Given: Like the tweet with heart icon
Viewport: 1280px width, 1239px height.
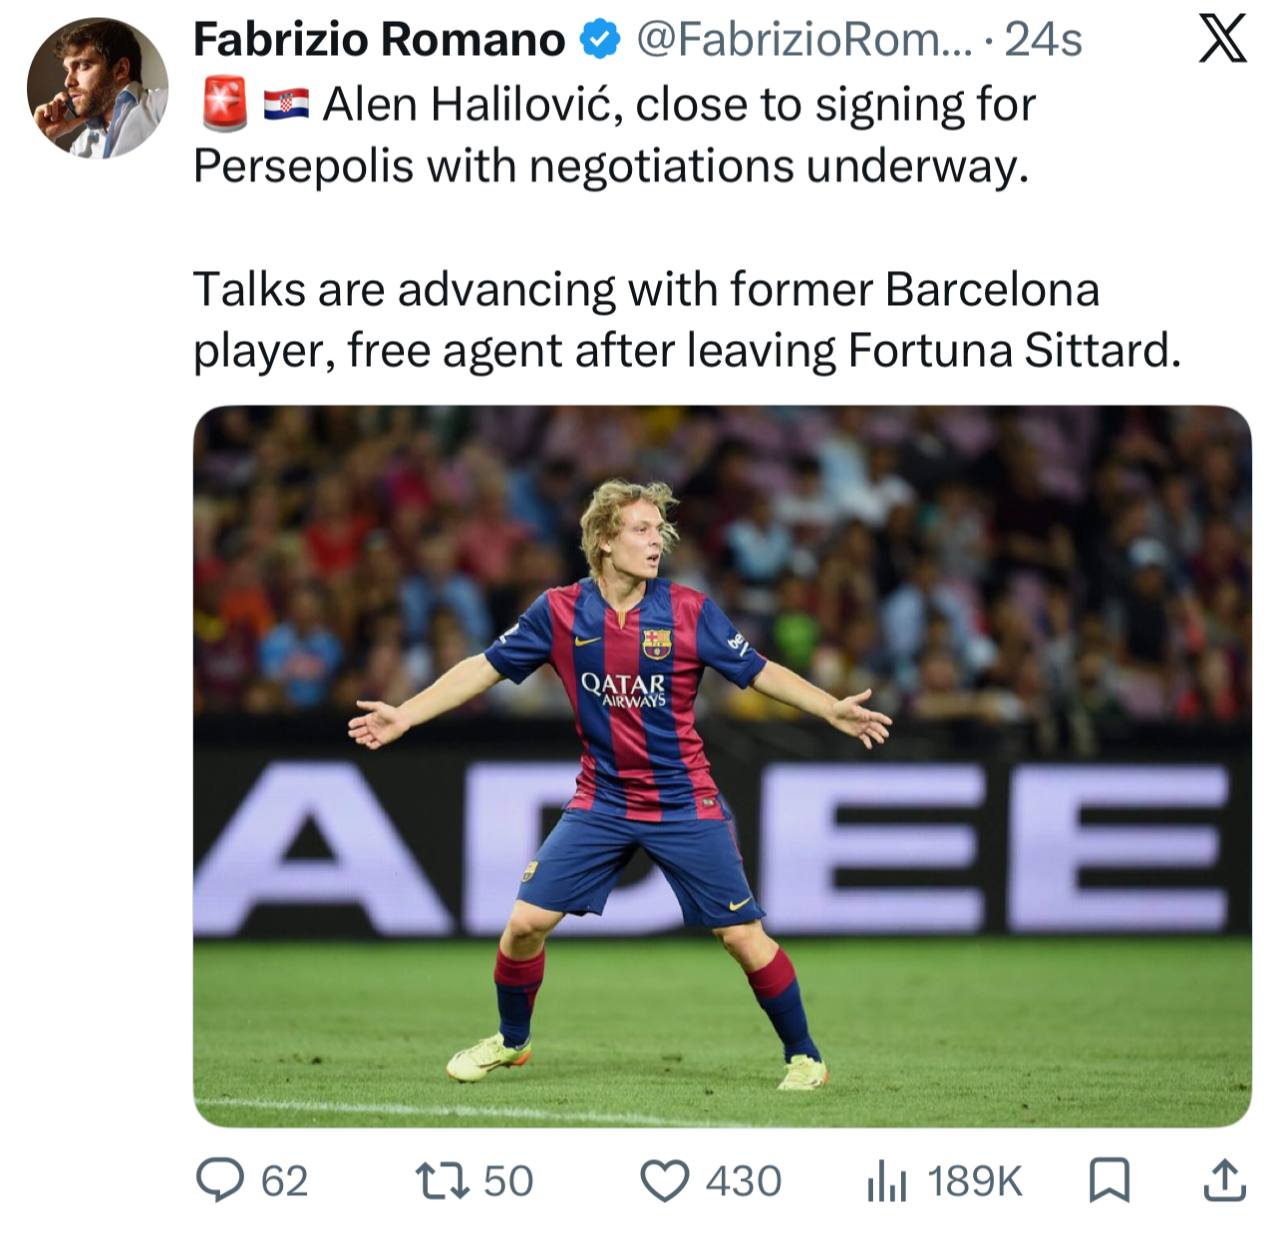Looking at the screenshot, I should pos(664,1181).
